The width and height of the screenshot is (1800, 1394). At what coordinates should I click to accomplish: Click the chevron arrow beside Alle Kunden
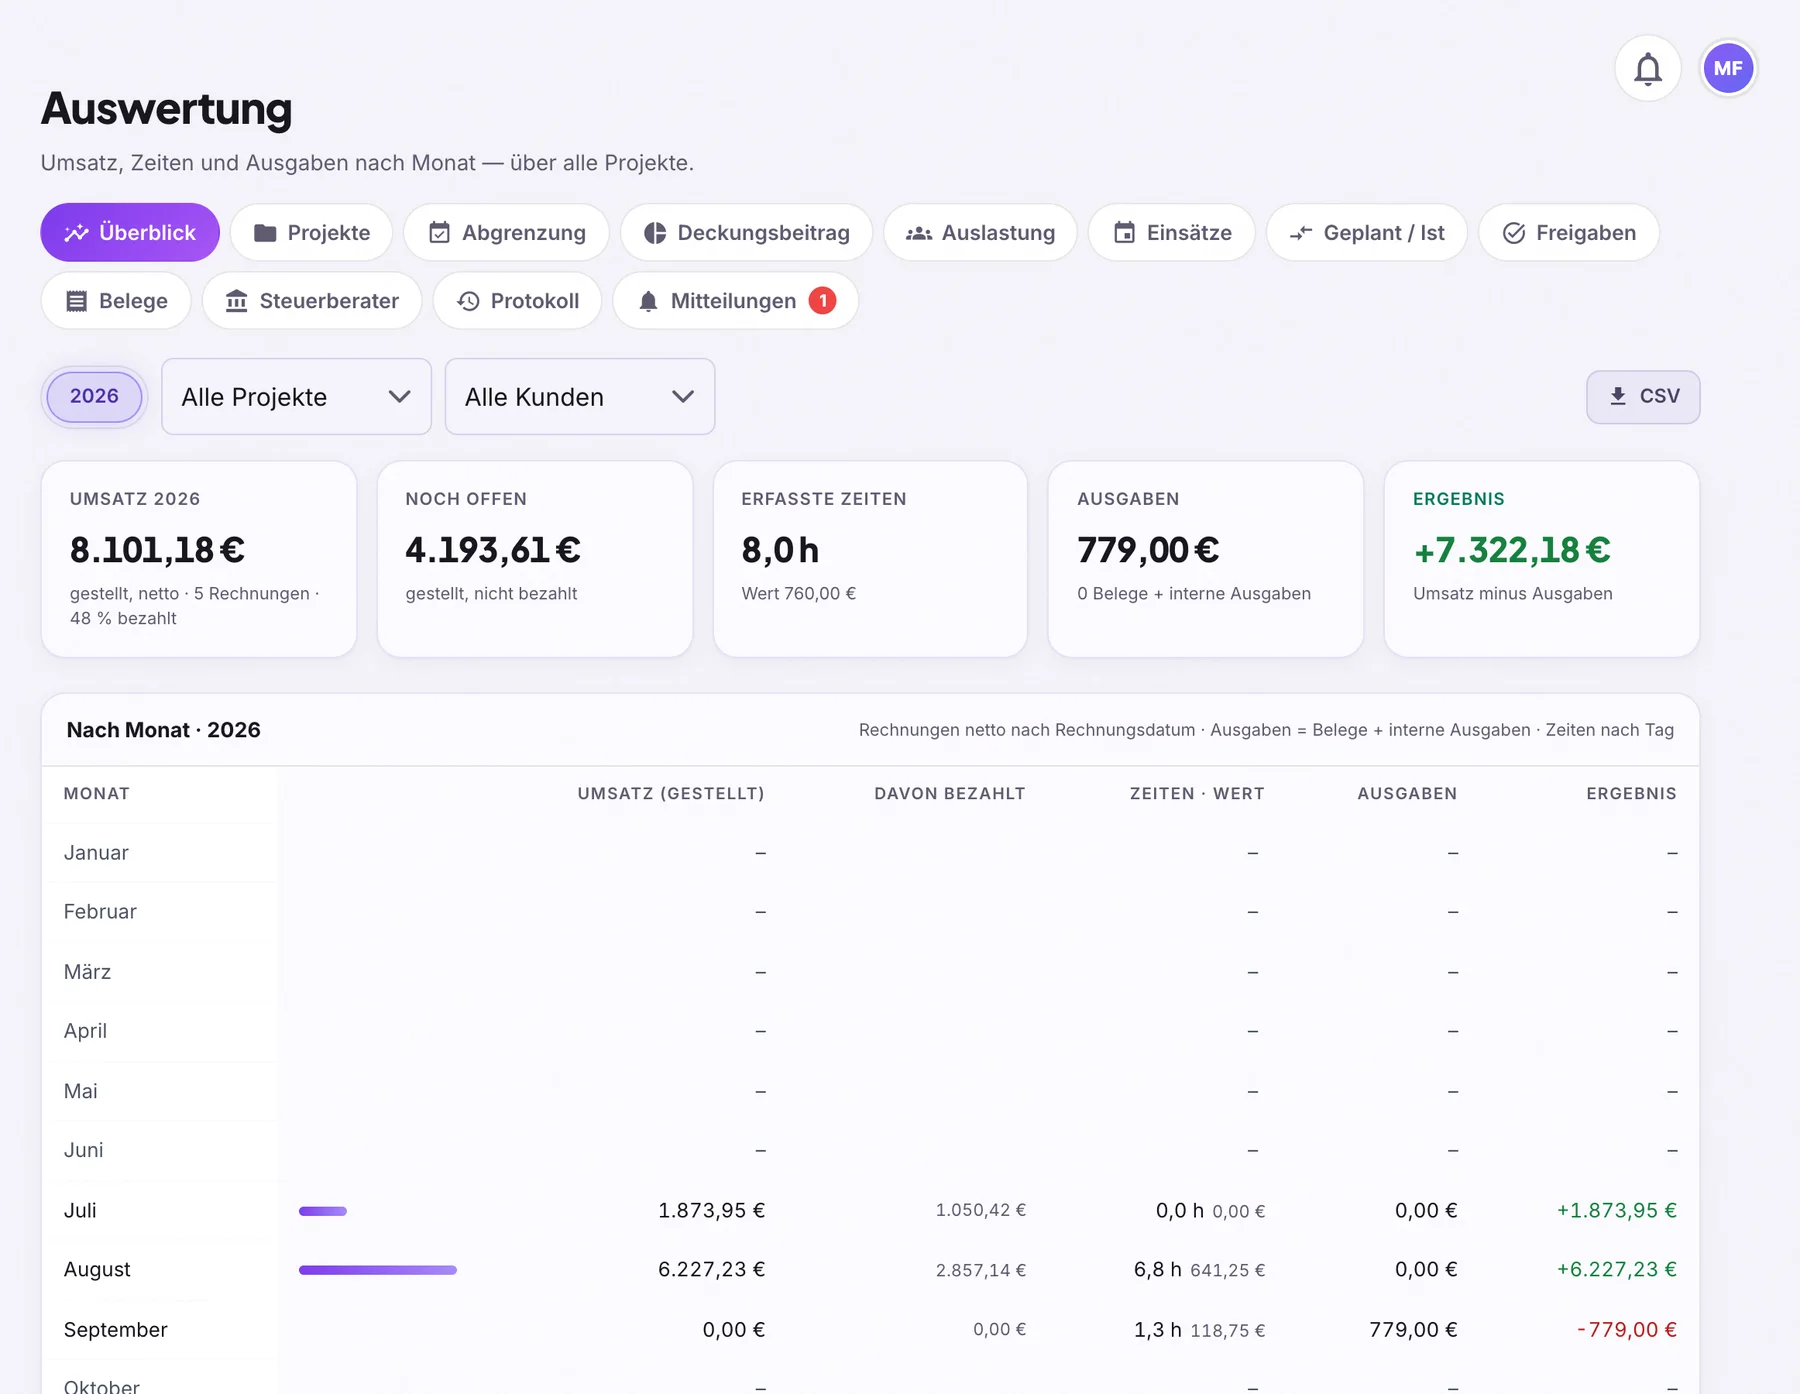[x=683, y=397]
